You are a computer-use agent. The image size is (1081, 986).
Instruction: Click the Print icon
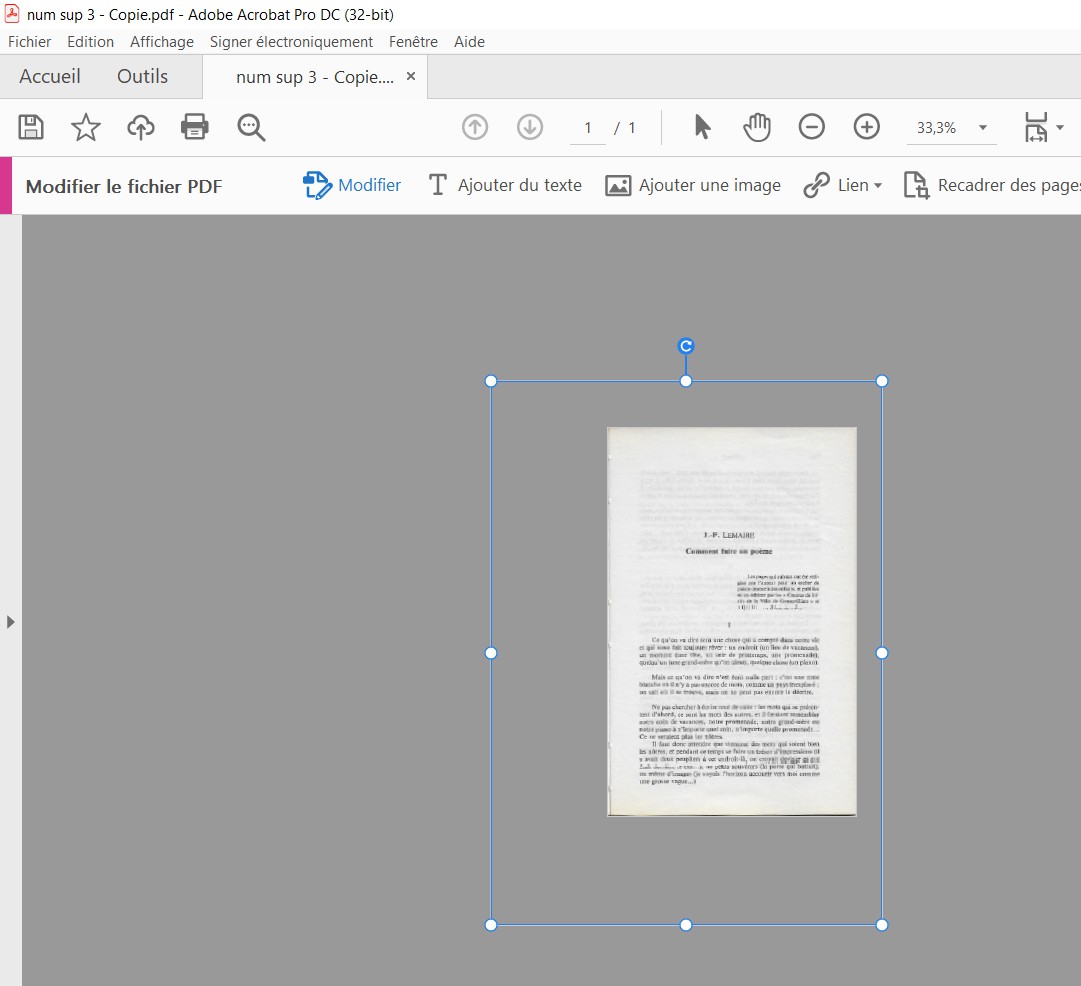[x=194, y=127]
